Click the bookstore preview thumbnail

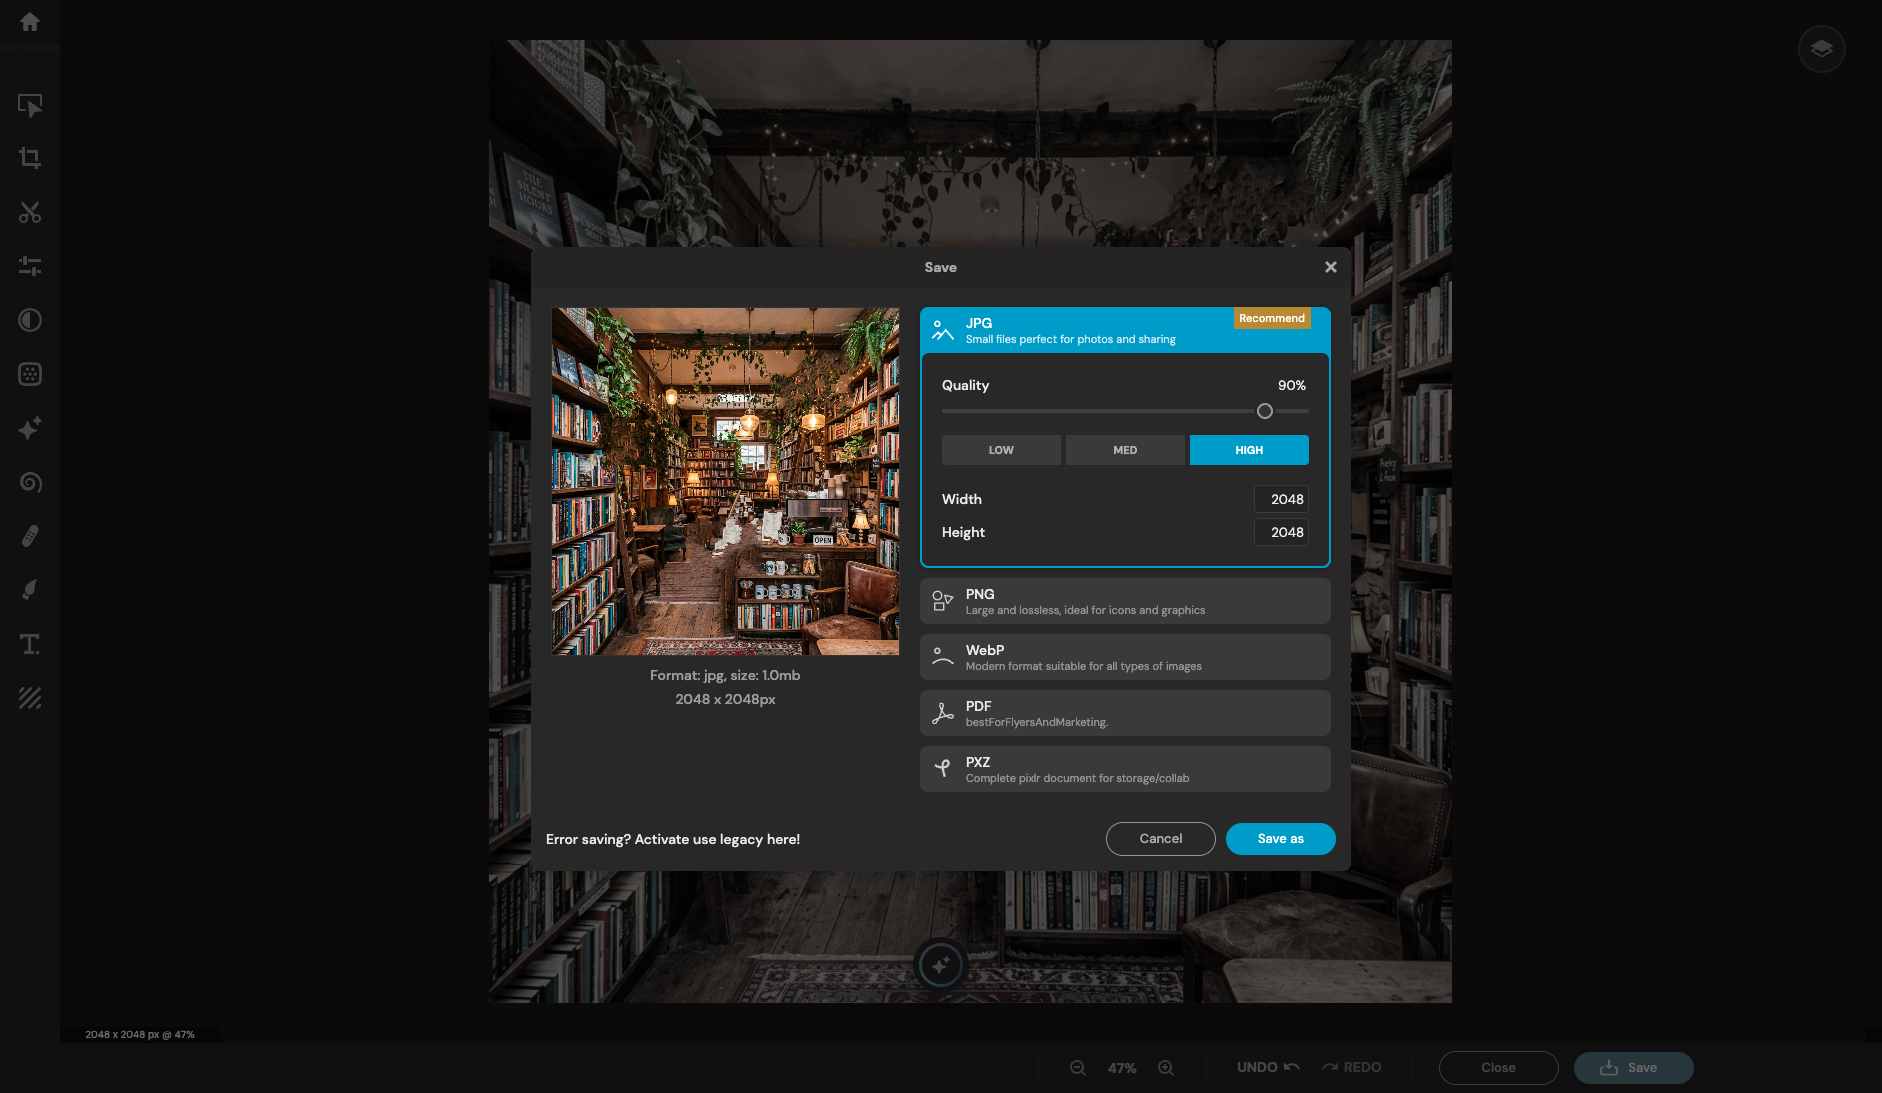point(725,481)
